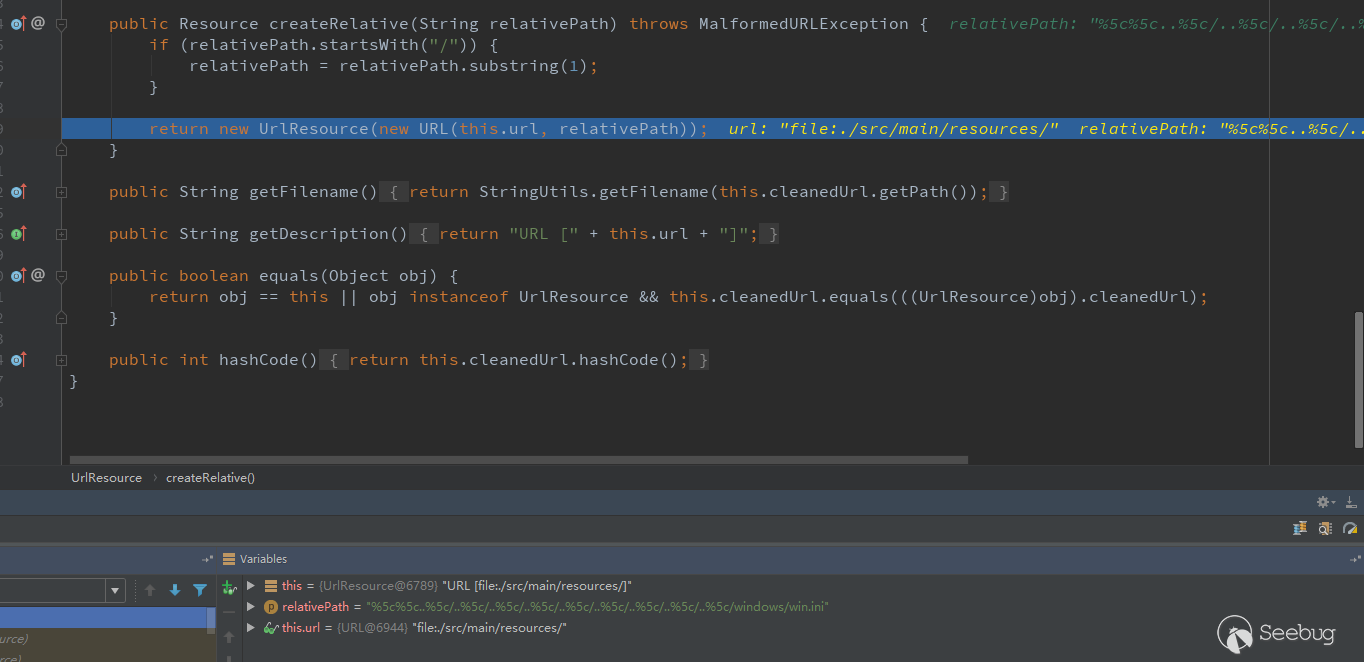Screen dimensions: 1364x662
Task: Open the thread selector dropdown arrow
Action: pyautogui.click(x=116, y=590)
